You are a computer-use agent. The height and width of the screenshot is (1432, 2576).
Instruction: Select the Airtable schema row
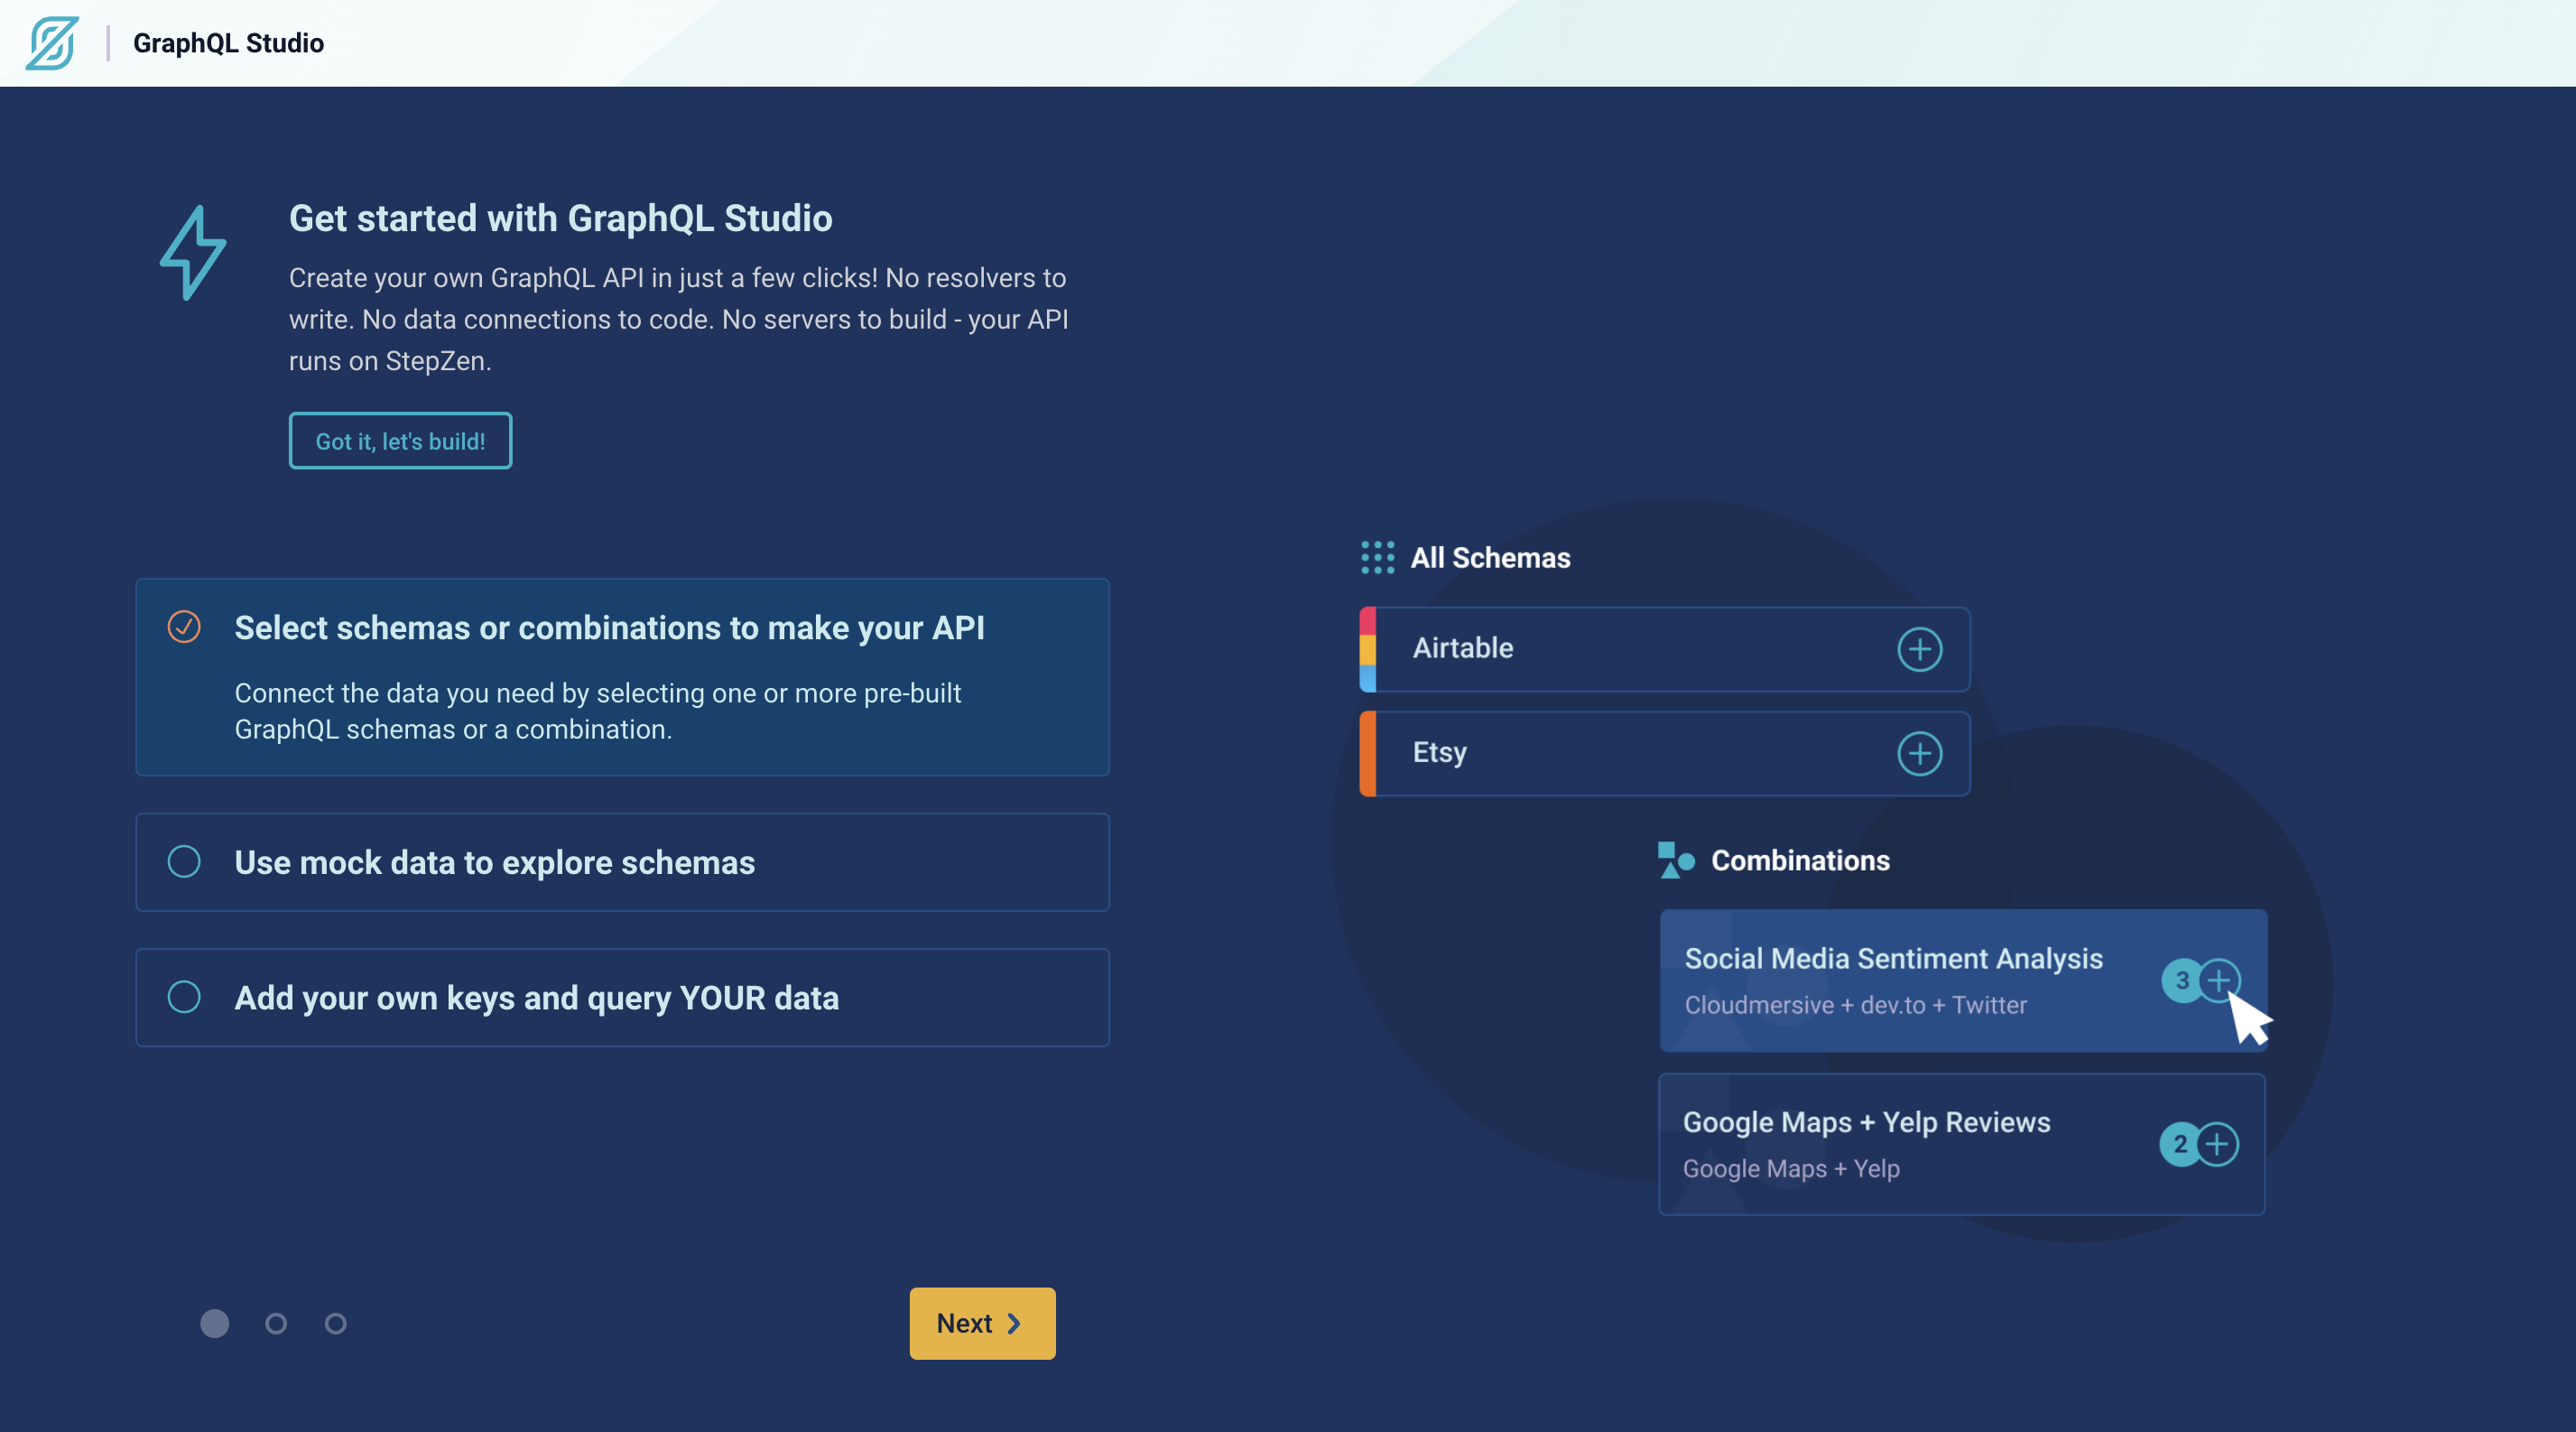(1664, 649)
